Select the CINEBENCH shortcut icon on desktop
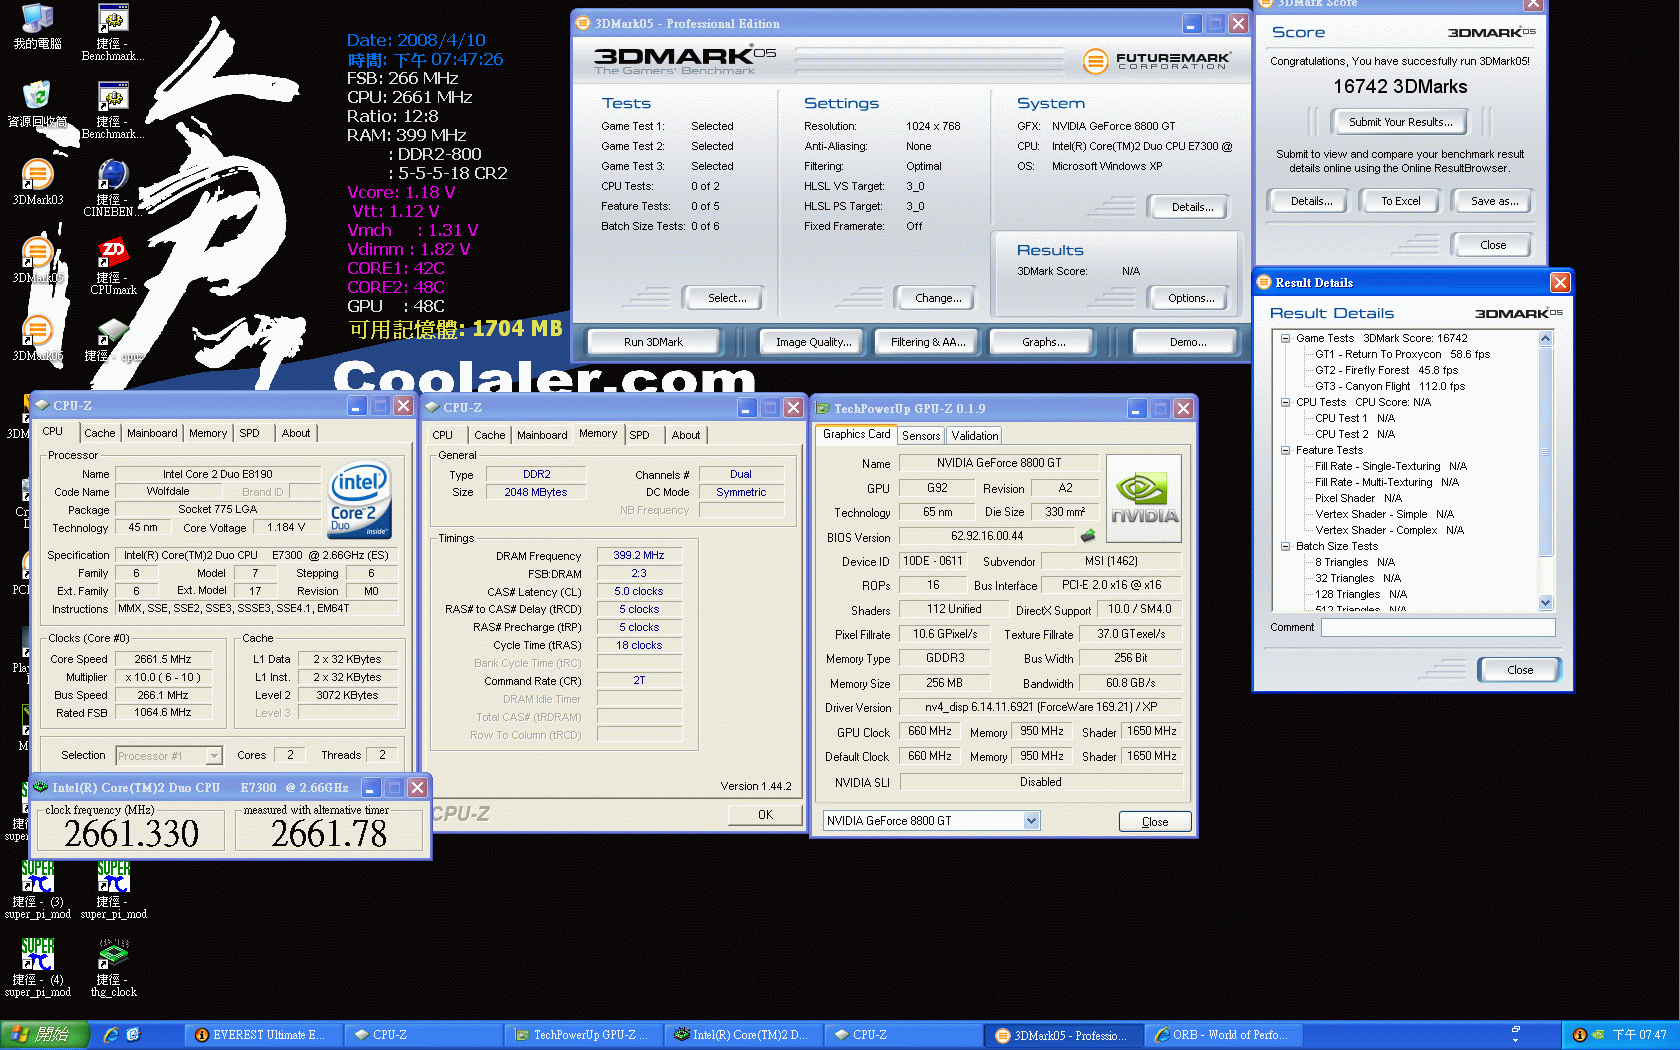 pos(113,188)
